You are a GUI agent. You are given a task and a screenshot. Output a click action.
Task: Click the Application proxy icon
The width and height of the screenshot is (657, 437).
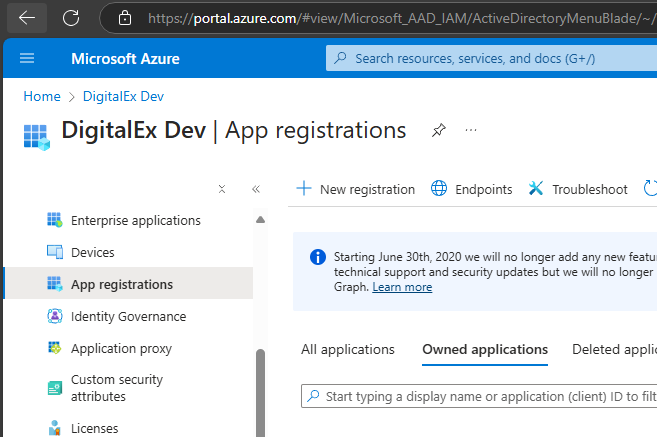55,348
